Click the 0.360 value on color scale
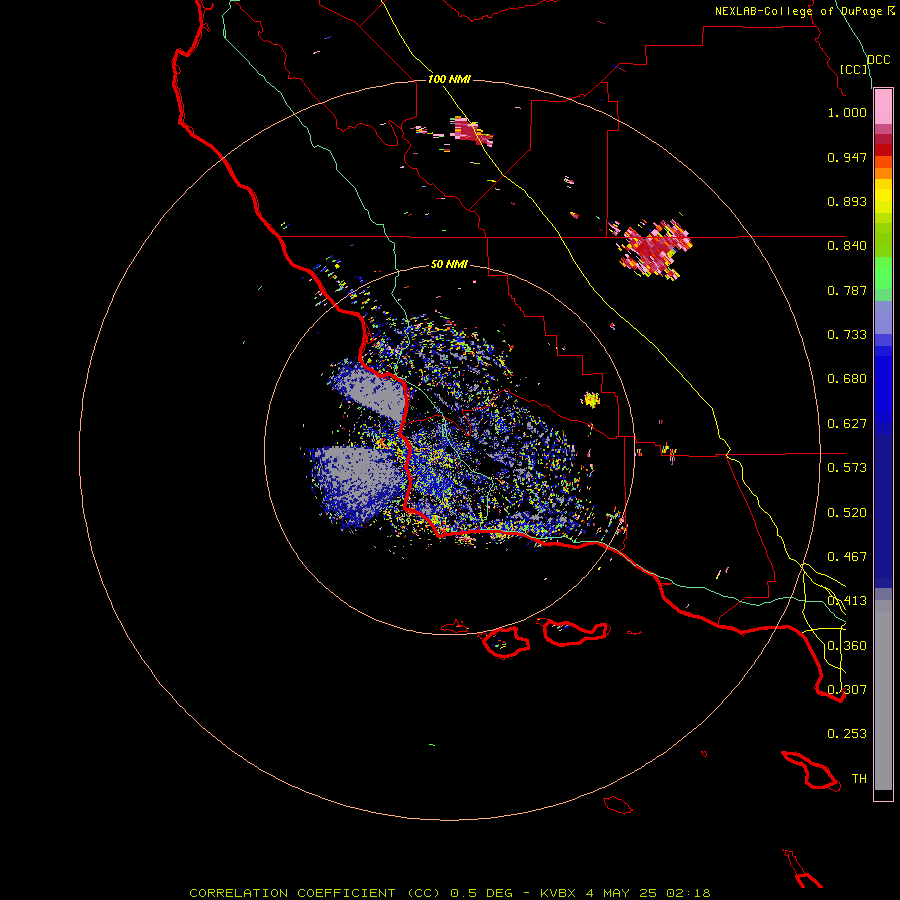This screenshot has height=900, width=900. (847, 646)
